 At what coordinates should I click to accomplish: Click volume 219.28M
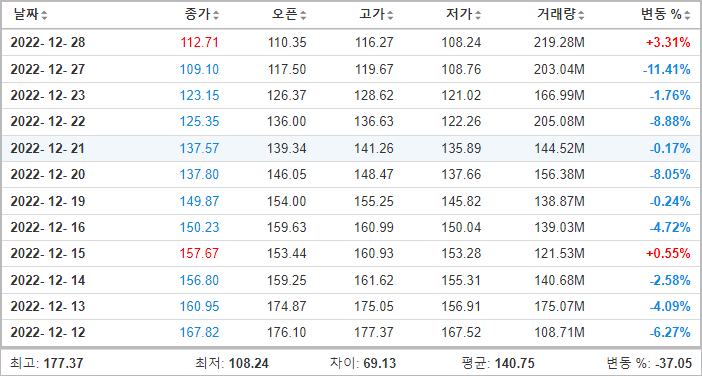[559, 43]
